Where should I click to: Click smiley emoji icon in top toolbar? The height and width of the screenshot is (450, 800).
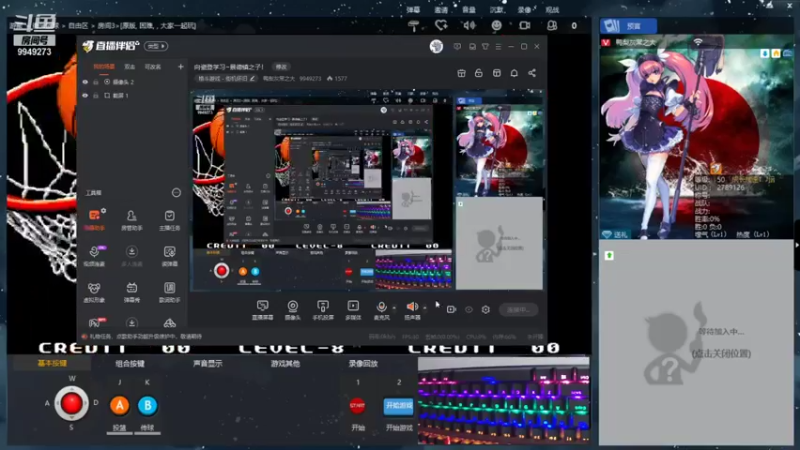(x=496, y=25)
